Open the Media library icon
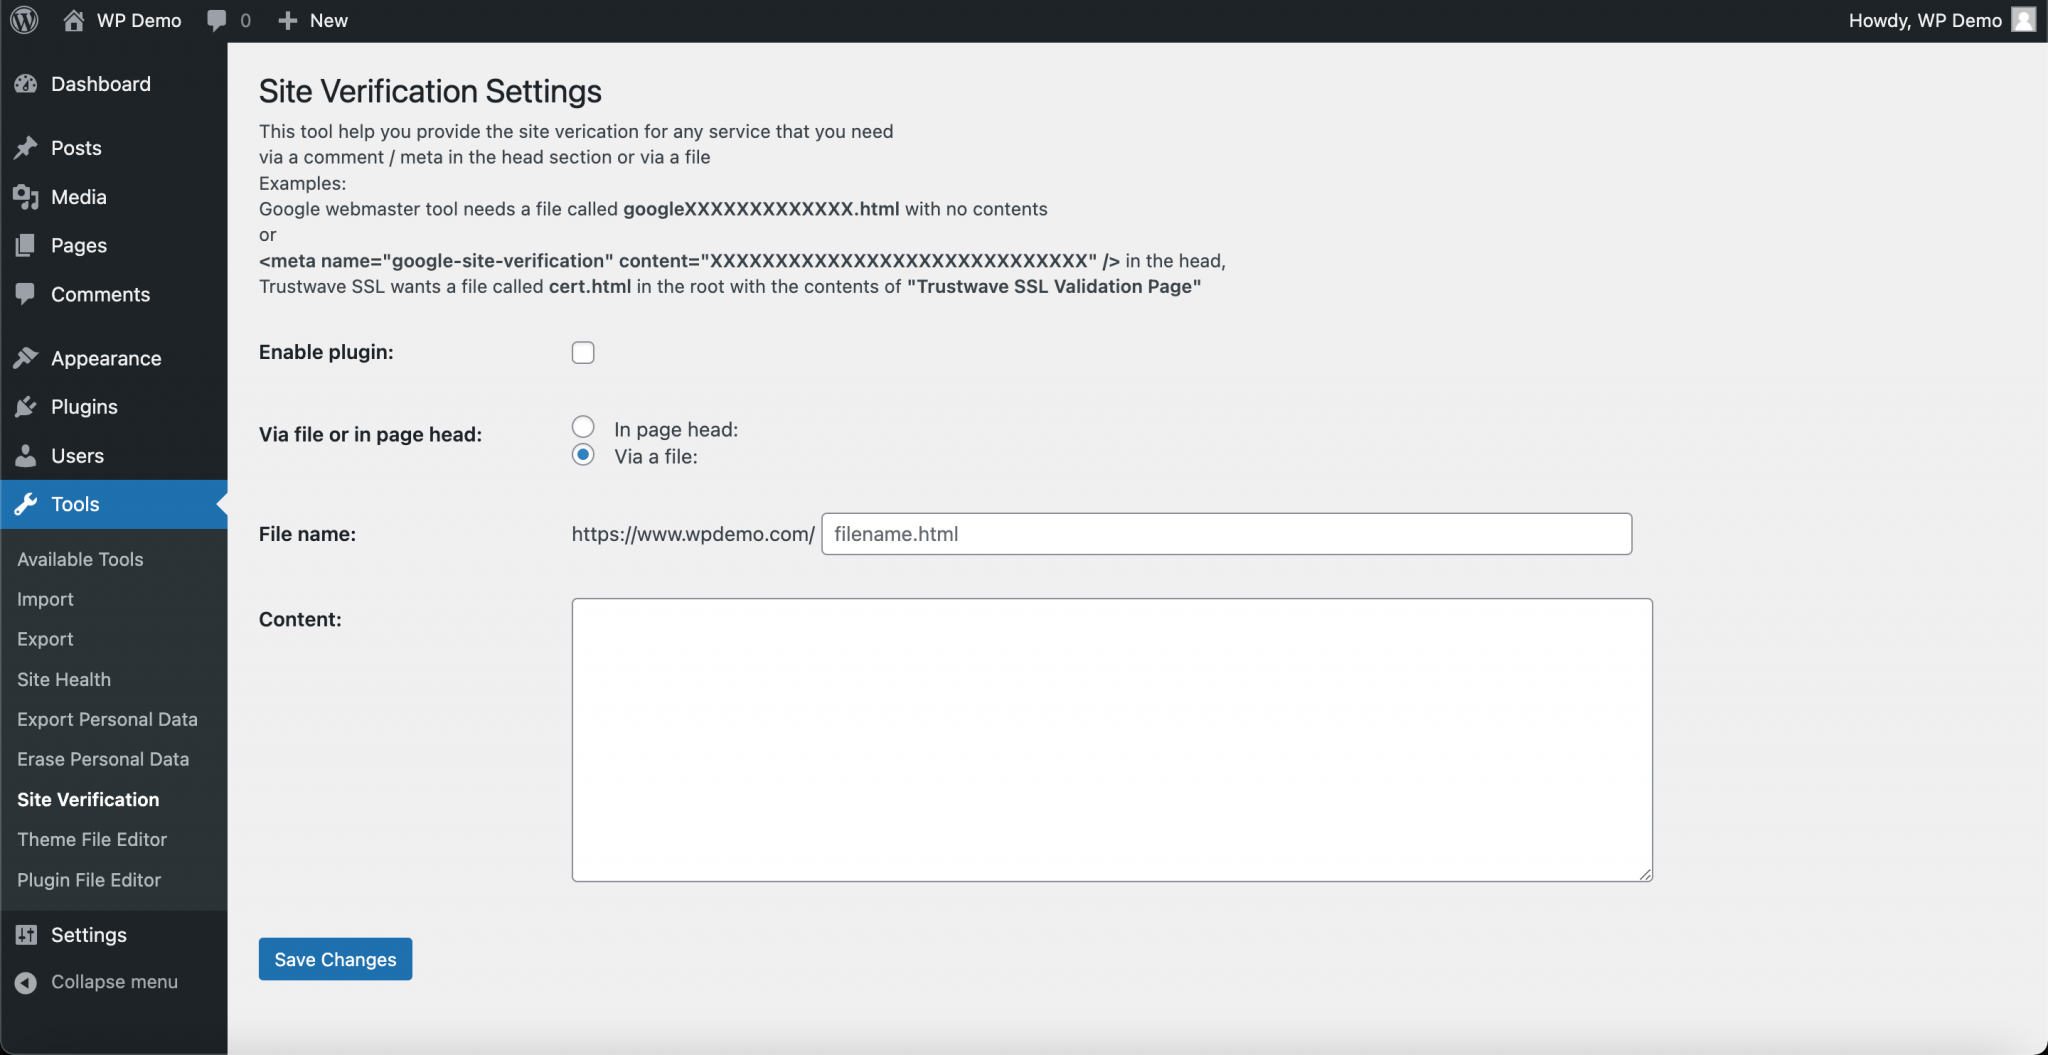2048x1055 pixels. tap(25, 196)
